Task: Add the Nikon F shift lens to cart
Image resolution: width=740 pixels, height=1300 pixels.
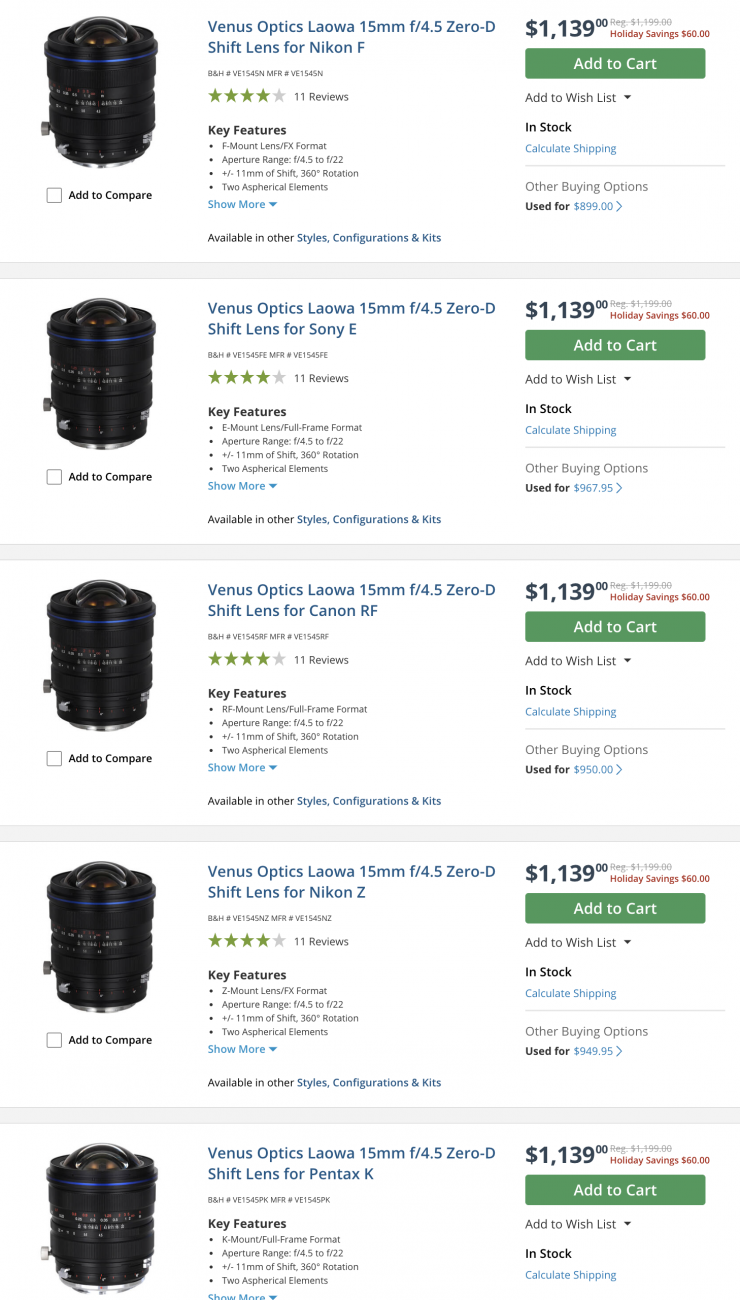Action: click(615, 64)
